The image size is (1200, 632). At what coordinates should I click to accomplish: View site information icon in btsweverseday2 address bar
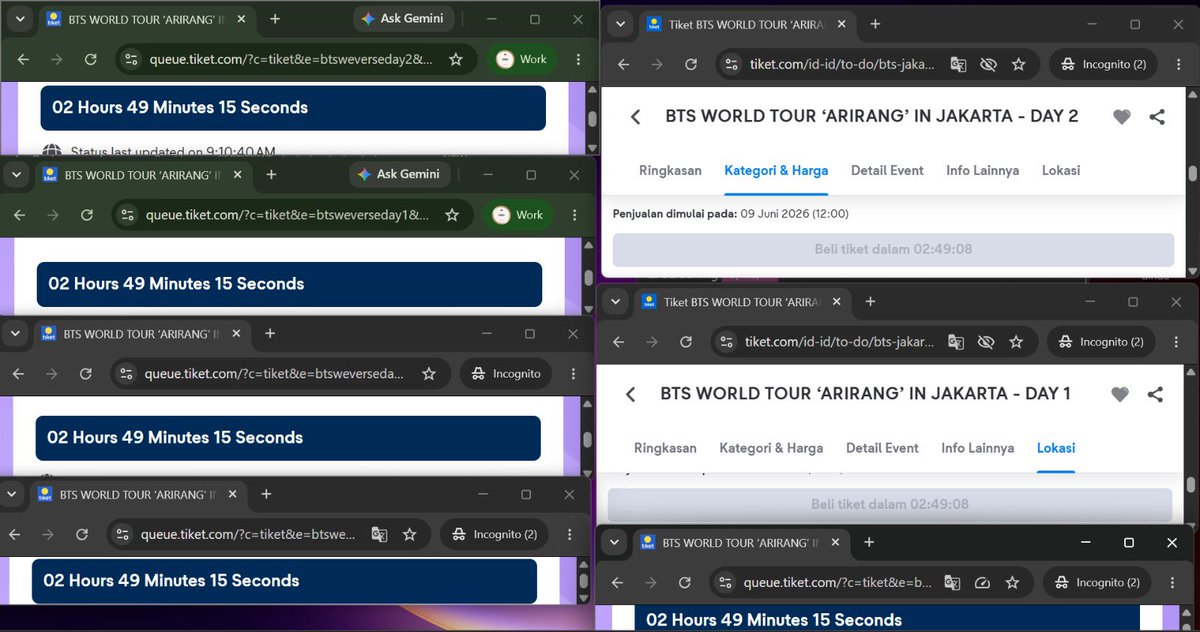131,60
